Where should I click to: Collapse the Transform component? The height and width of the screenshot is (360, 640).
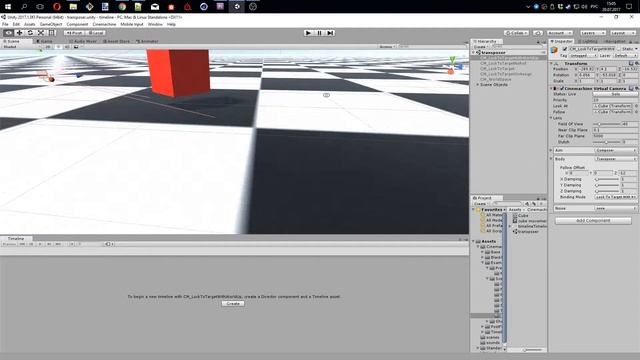pyautogui.click(x=552, y=64)
